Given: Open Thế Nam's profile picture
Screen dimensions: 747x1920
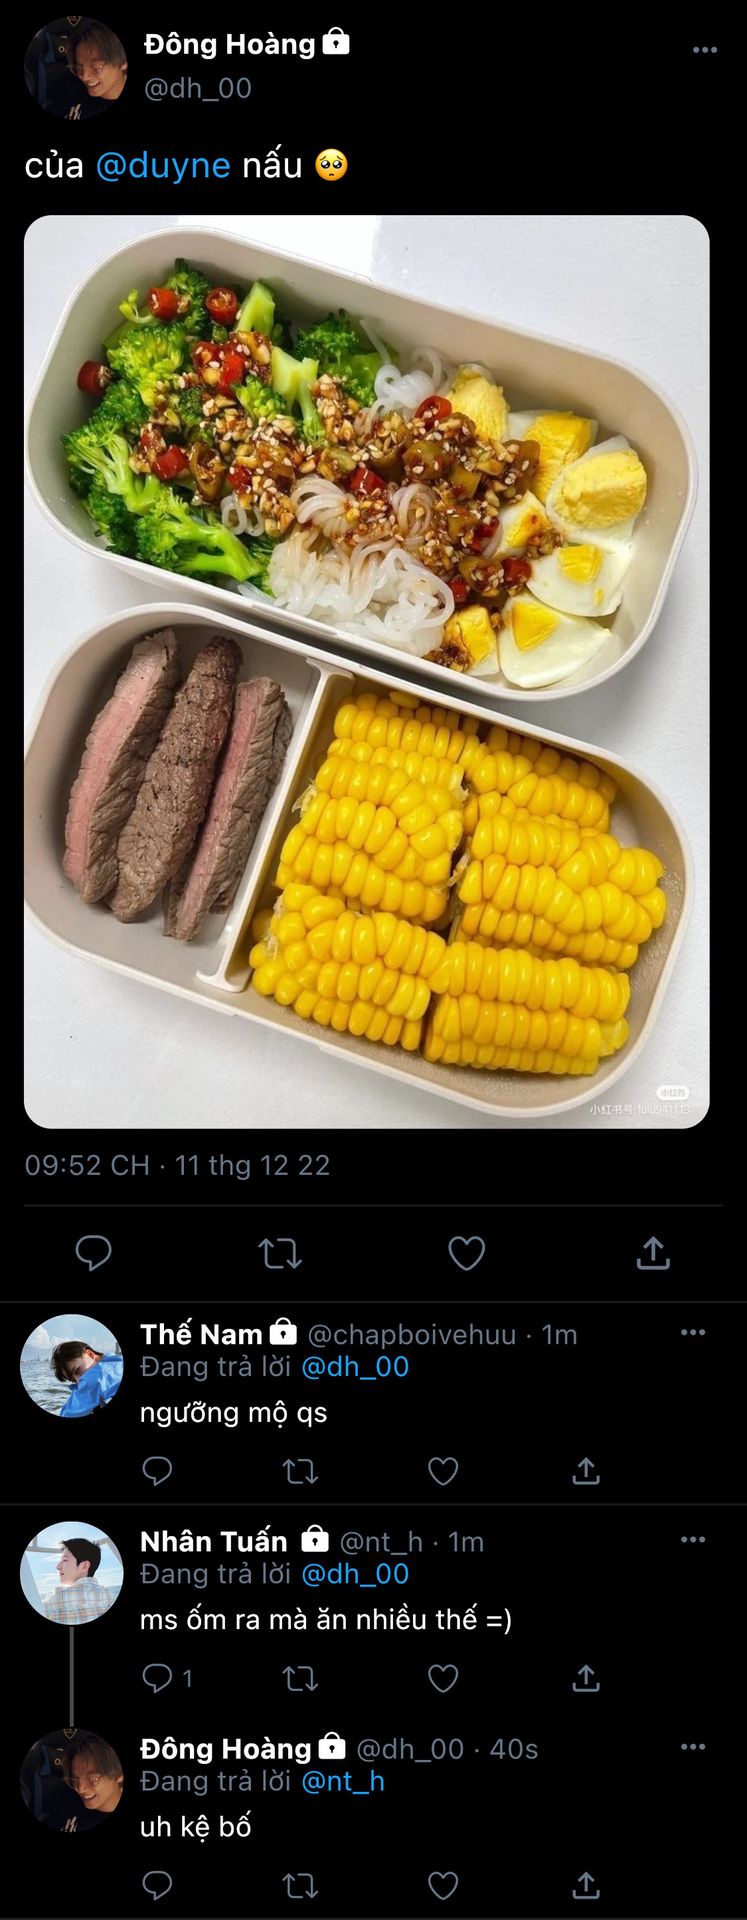Looking at the screenshot, I should pyautogui.click(x=71, y=1366).
